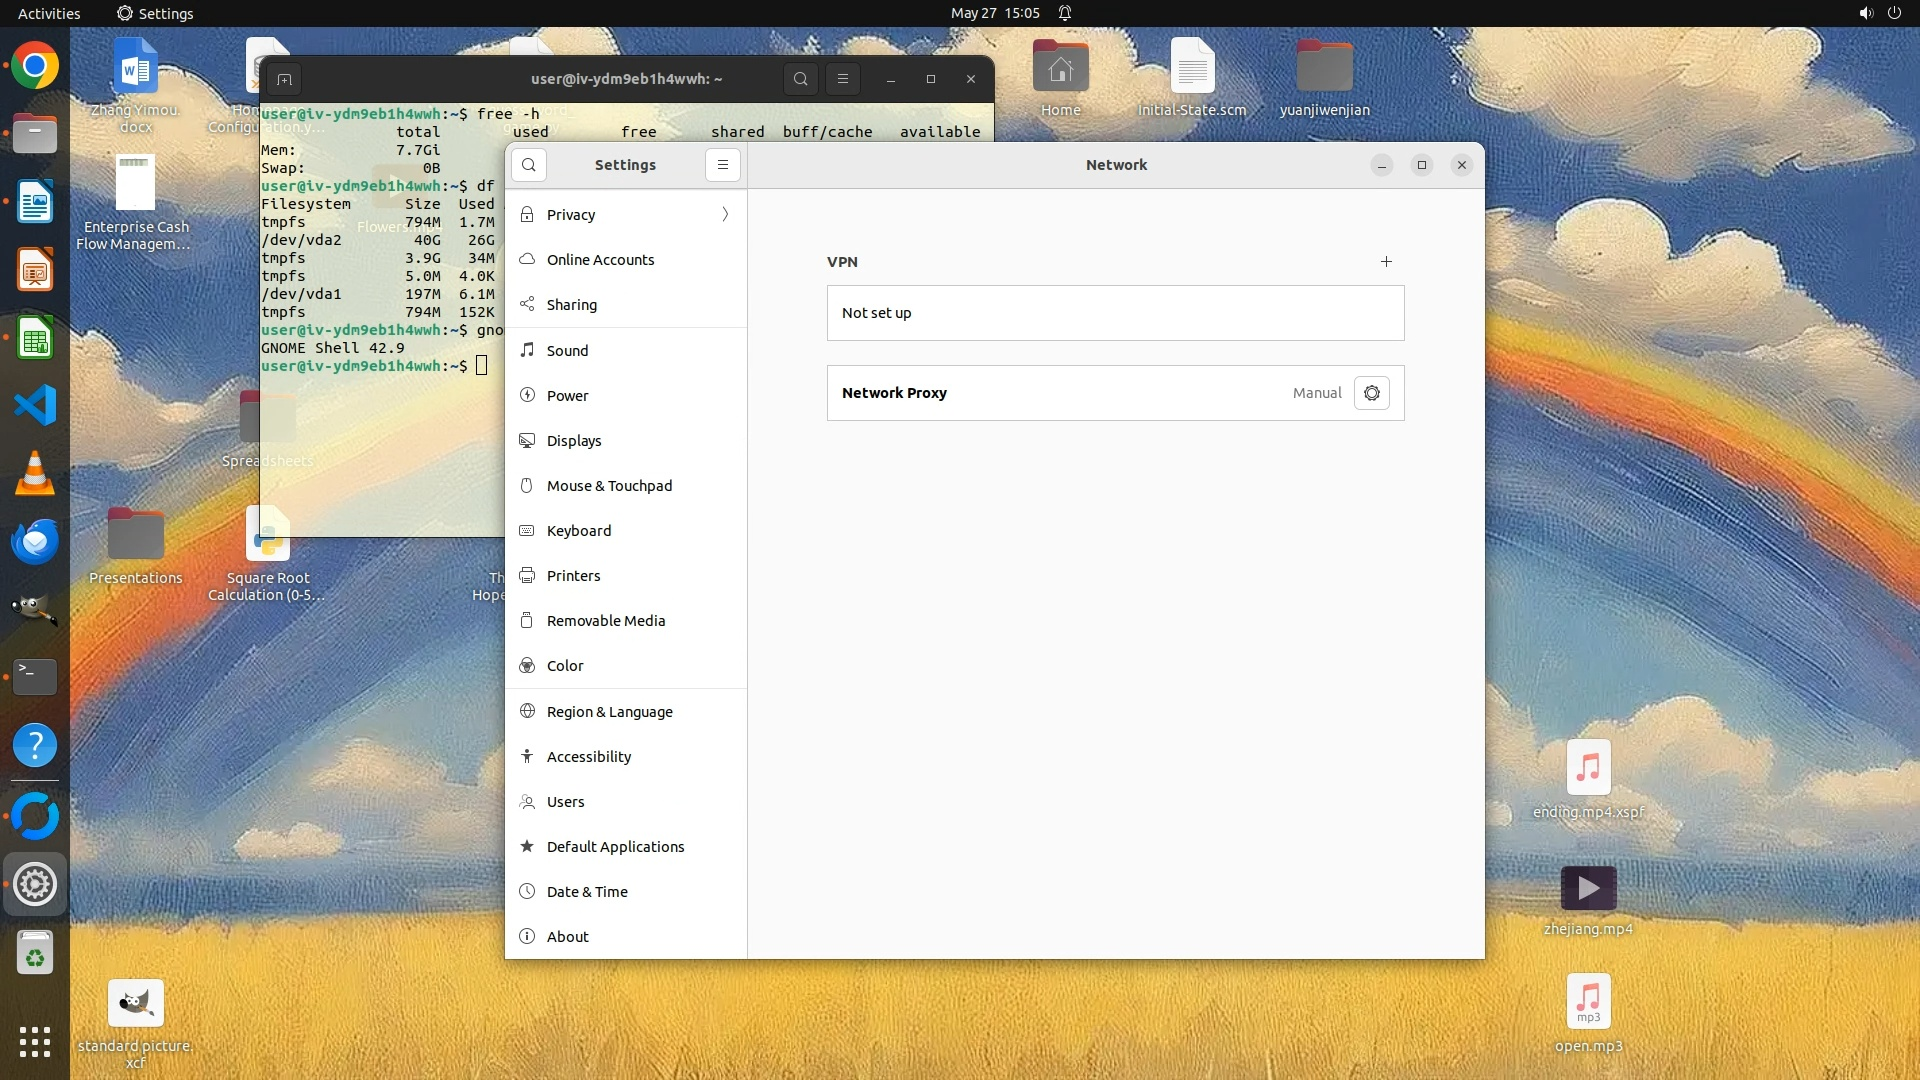The image size is (1920, 1080).
Task: Click the Settings search icon
Action: (529, 165)
